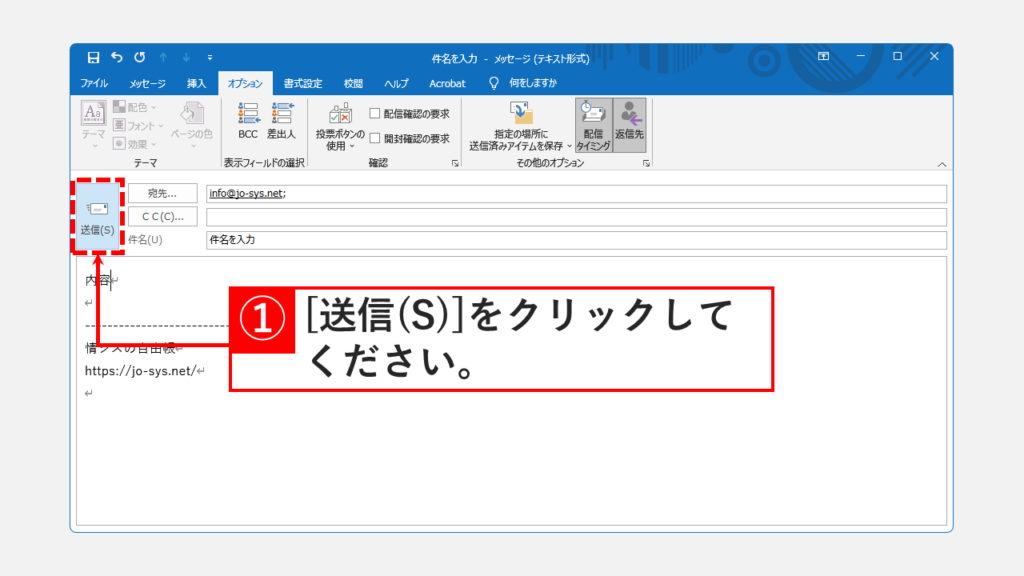
Task: Show the BCC field
Action: pyautogui.click(x=247, y=122)
